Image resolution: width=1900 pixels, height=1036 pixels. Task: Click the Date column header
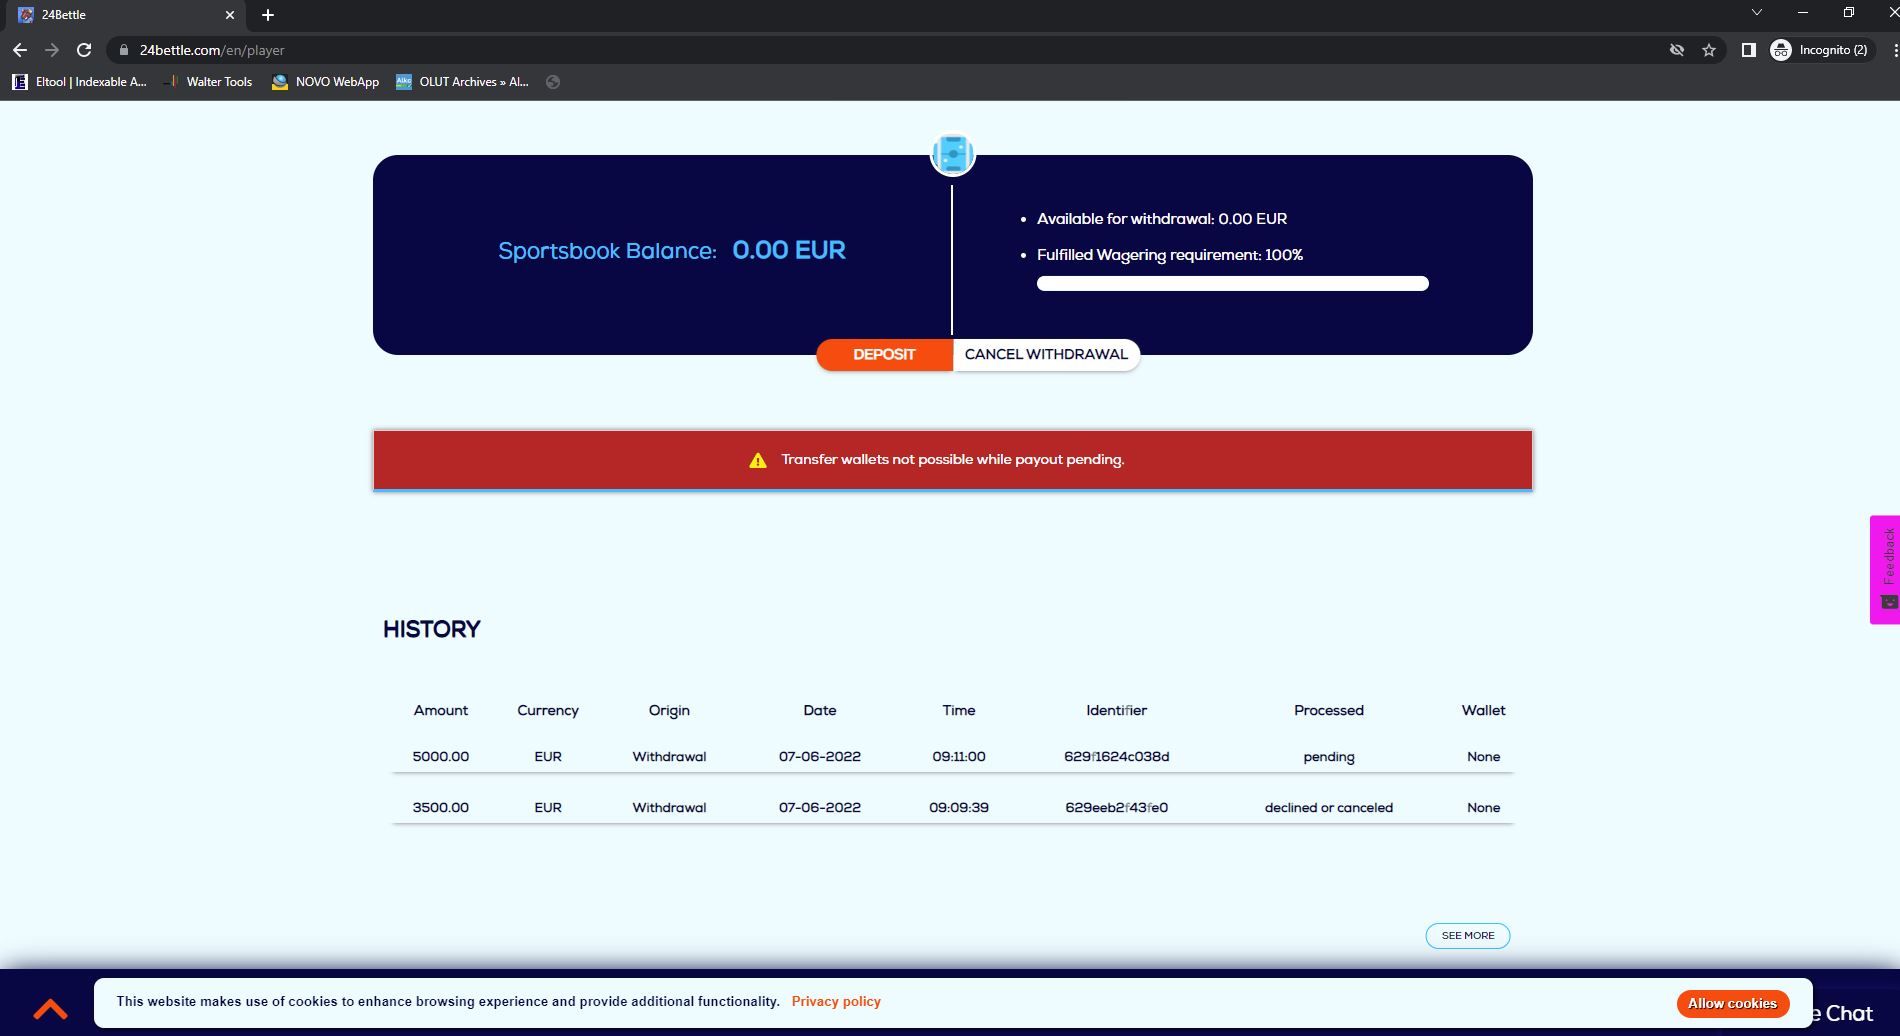click(x=820, y=710)
